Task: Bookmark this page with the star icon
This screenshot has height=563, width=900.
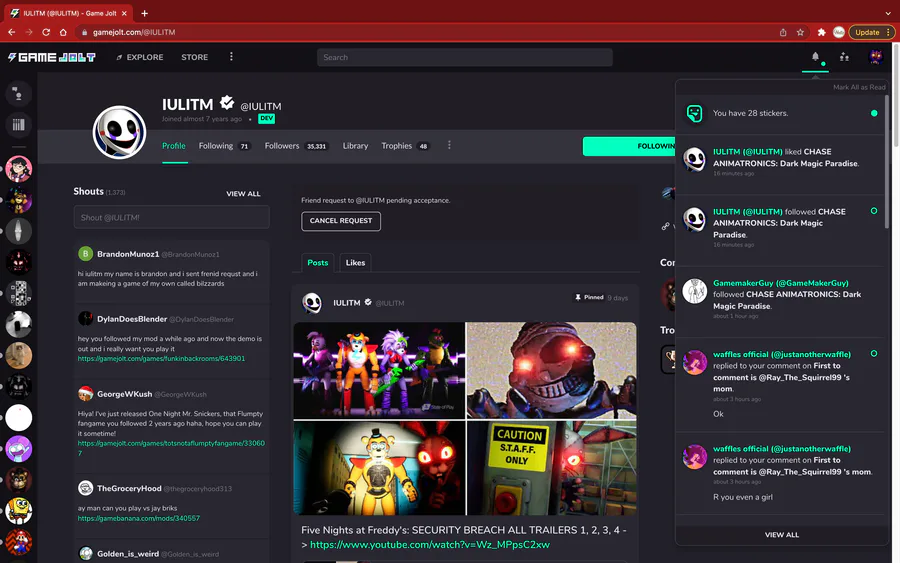Action: (x=800, y=32)
